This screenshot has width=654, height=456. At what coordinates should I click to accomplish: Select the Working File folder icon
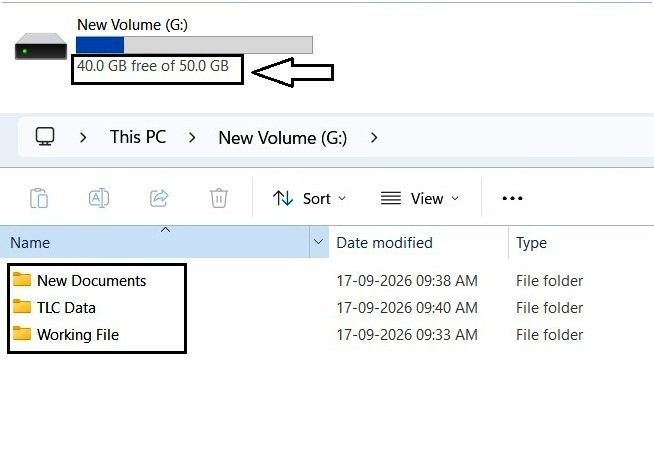[x=22, y=333]
